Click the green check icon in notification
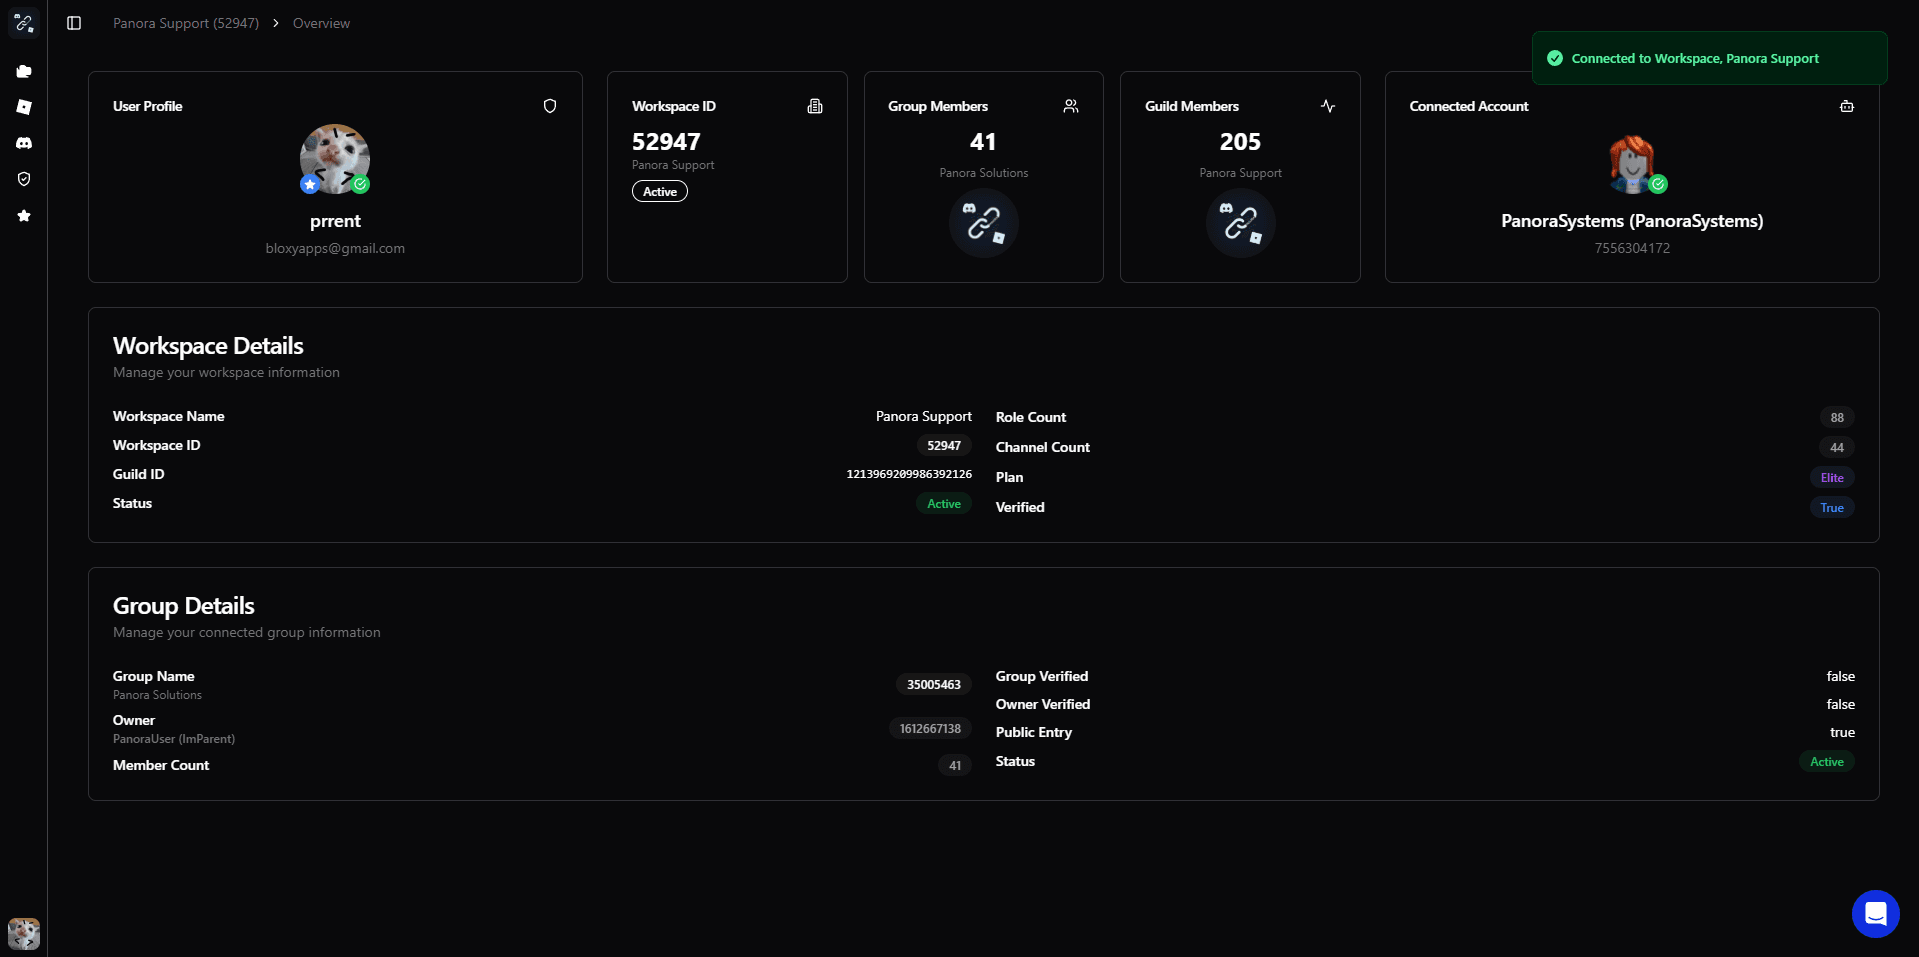Screen dimensions: 1919x957 tap(1555, 58)
